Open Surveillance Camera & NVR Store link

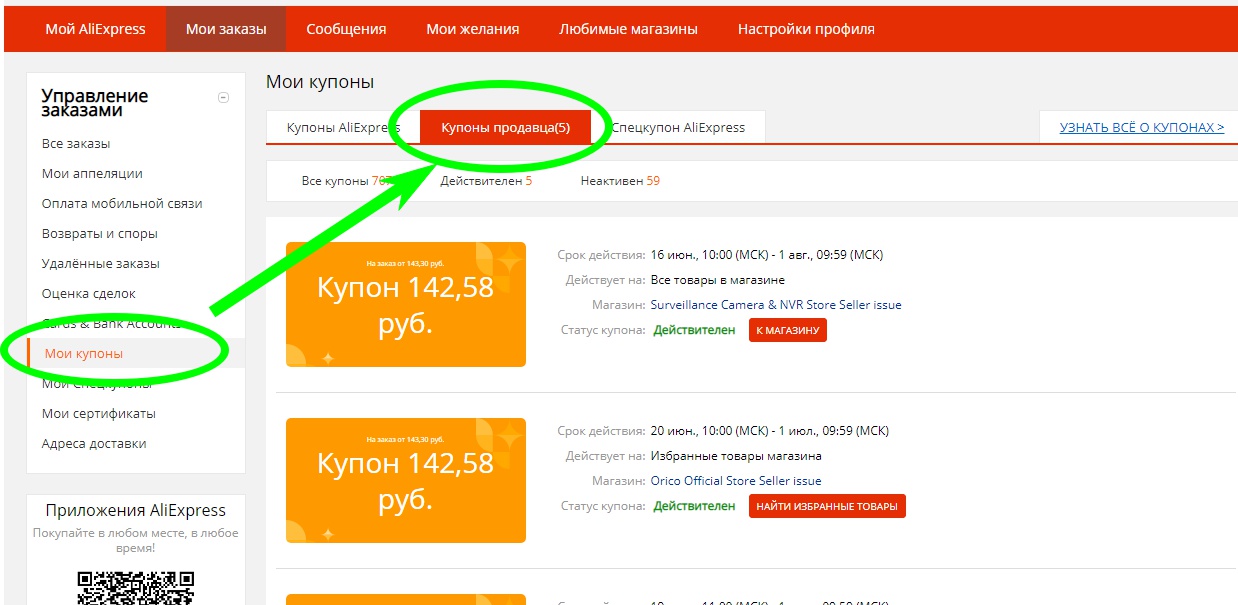click(776, 305)
